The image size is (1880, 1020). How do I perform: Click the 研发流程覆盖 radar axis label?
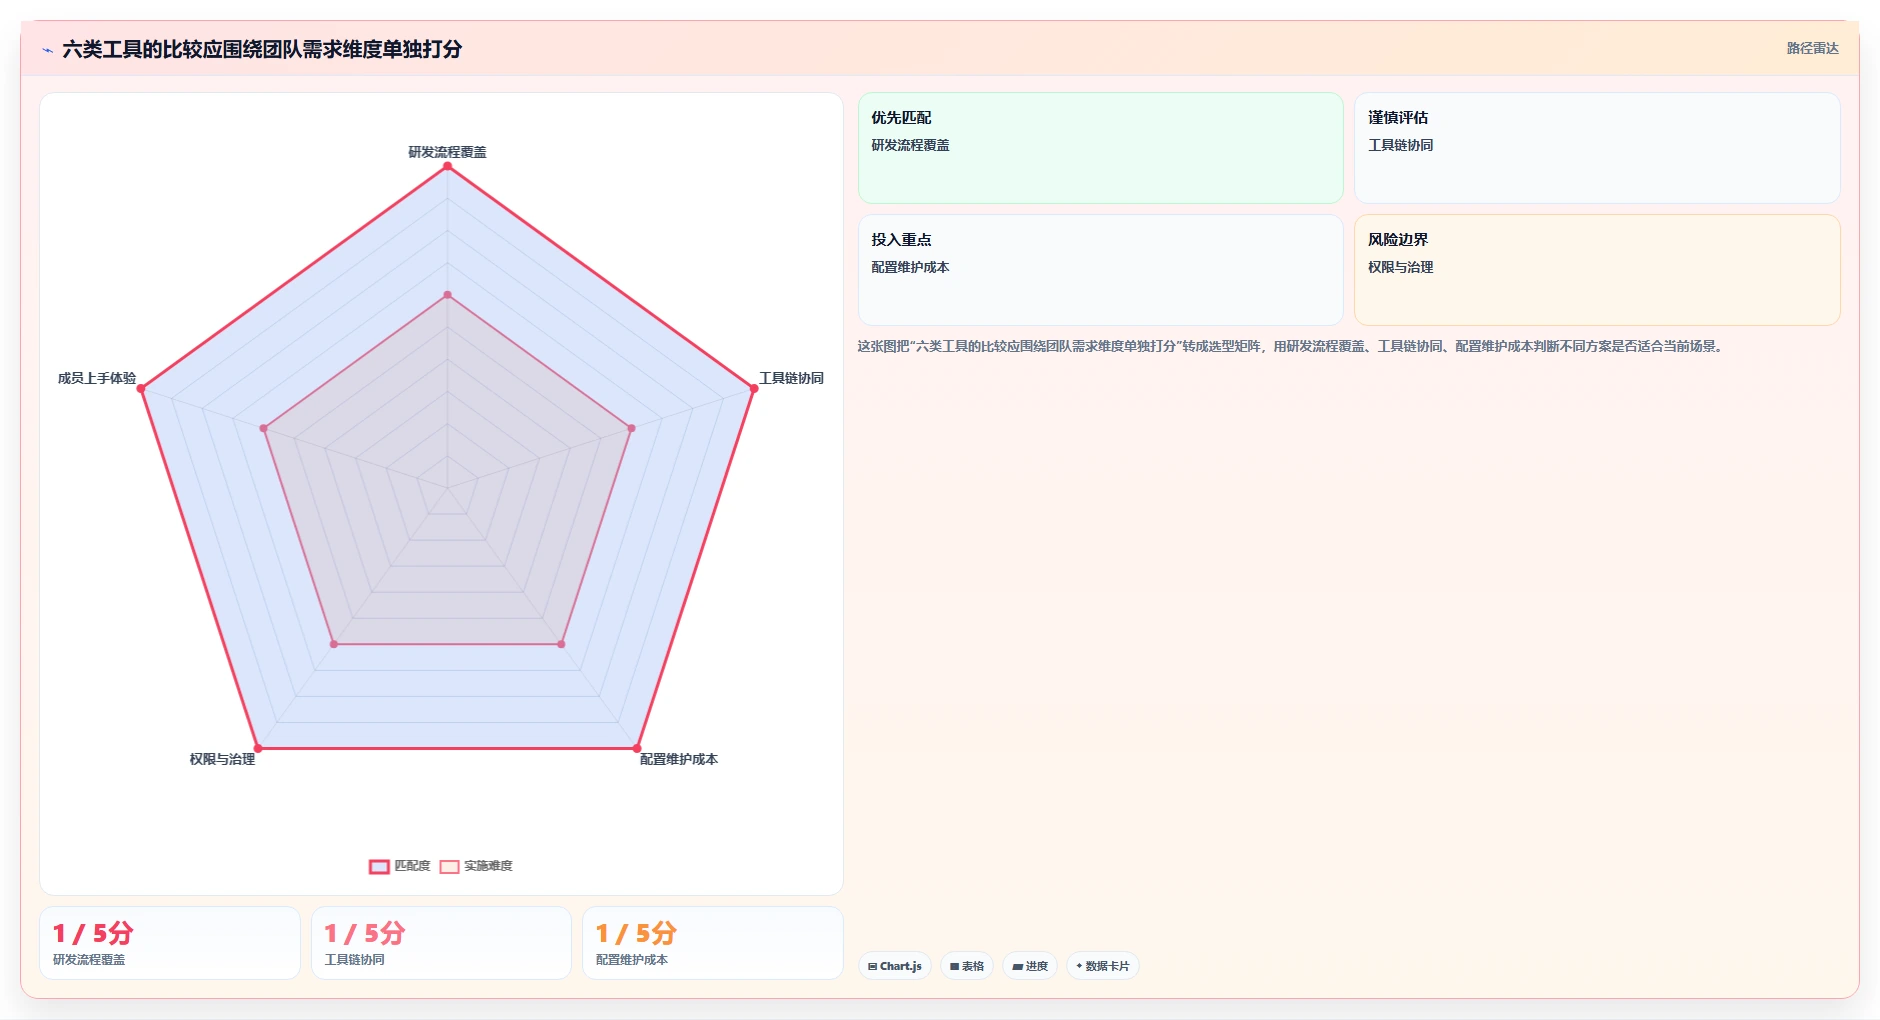tap(447, 152)
